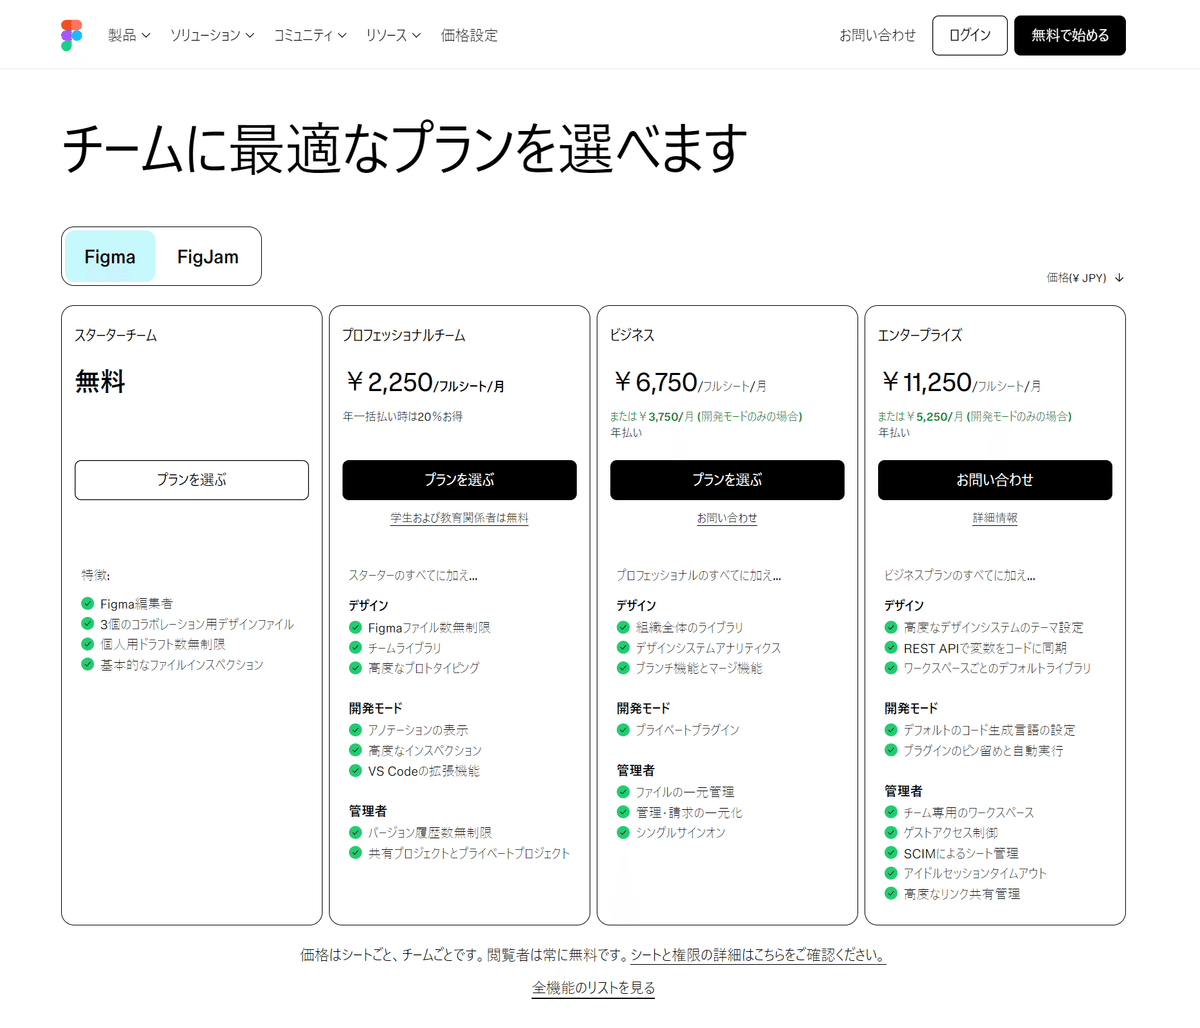Click check icon beside ゲストアクセス制御
The height and width of the screenshot is (1028, 1200).
coord(891,832)
